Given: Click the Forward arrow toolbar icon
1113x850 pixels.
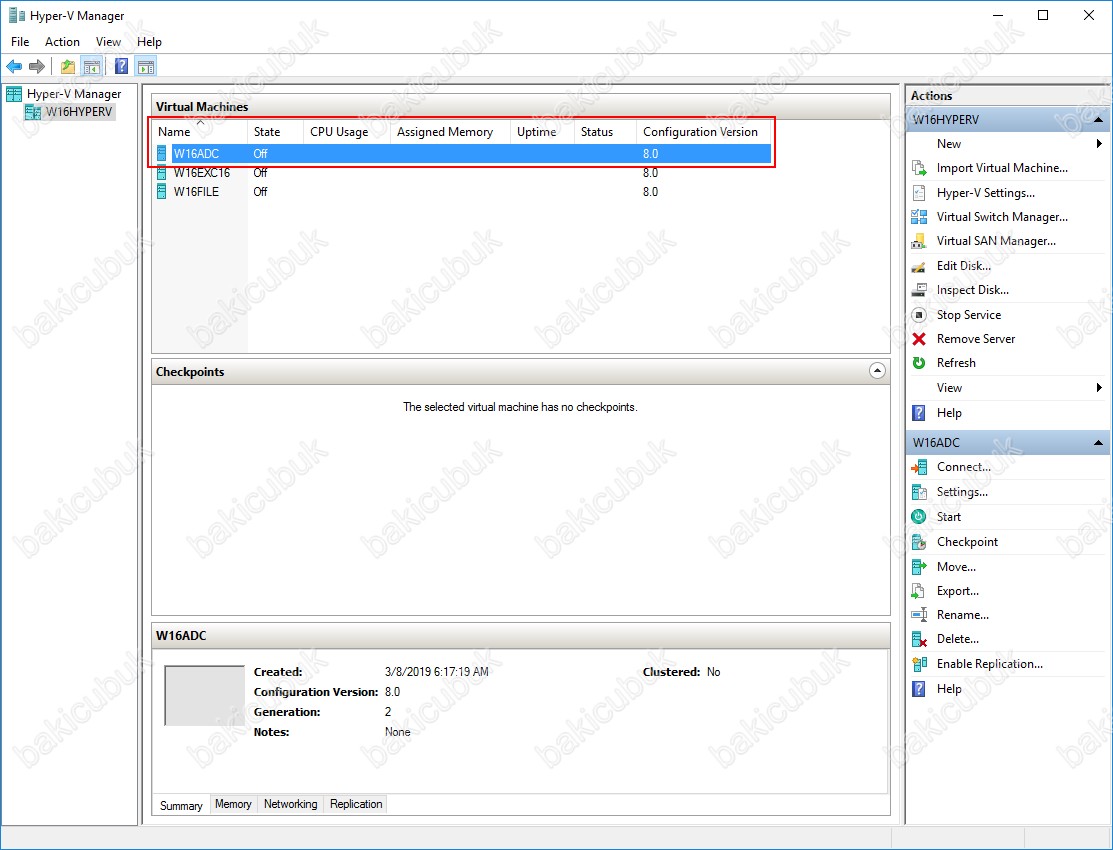Looking at the screenshot, I should tap(37, 67).
